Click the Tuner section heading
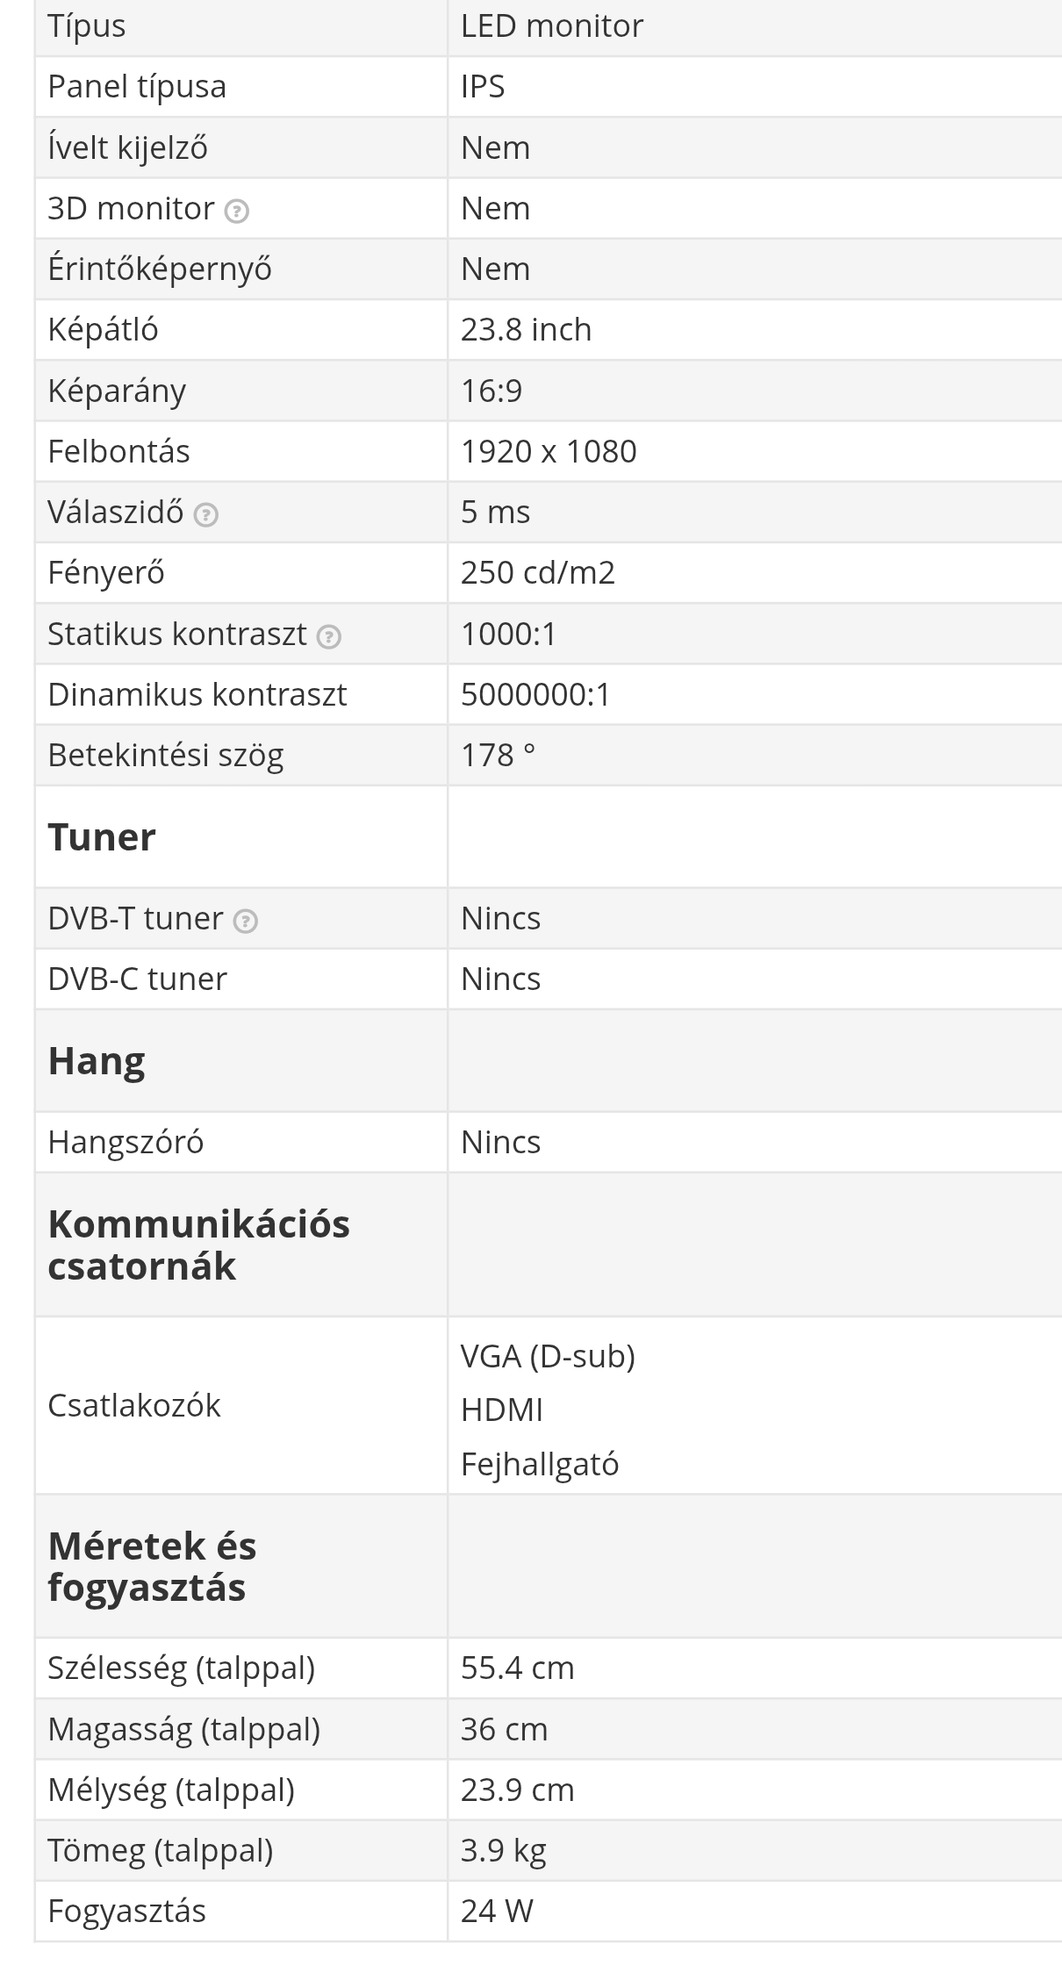The height and width of the screenshot is (1973, 1062). tap(102, 837)
